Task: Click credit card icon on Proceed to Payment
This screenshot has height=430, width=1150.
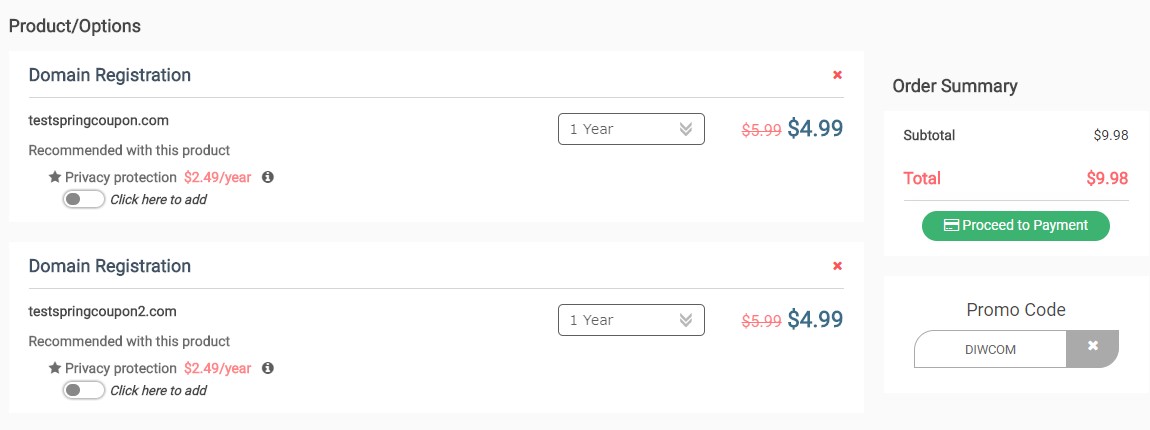Action: pos(951,225)
